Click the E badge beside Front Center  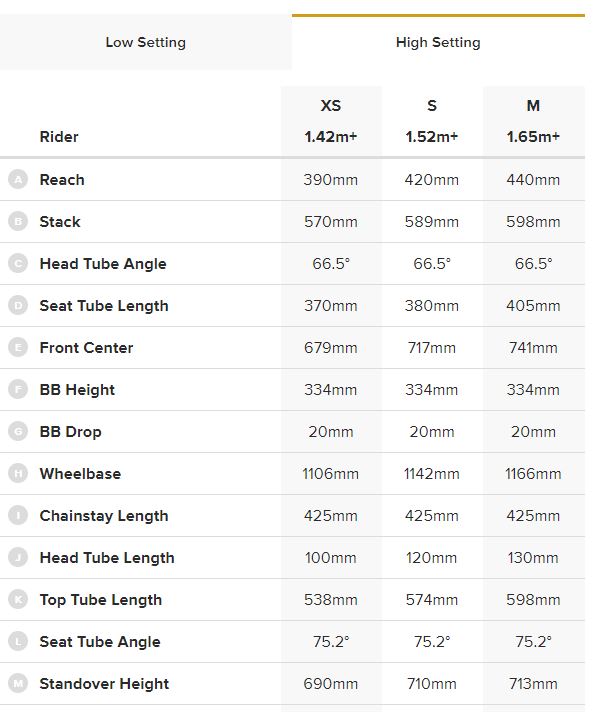pyautogui.click(x=17, y=348)
